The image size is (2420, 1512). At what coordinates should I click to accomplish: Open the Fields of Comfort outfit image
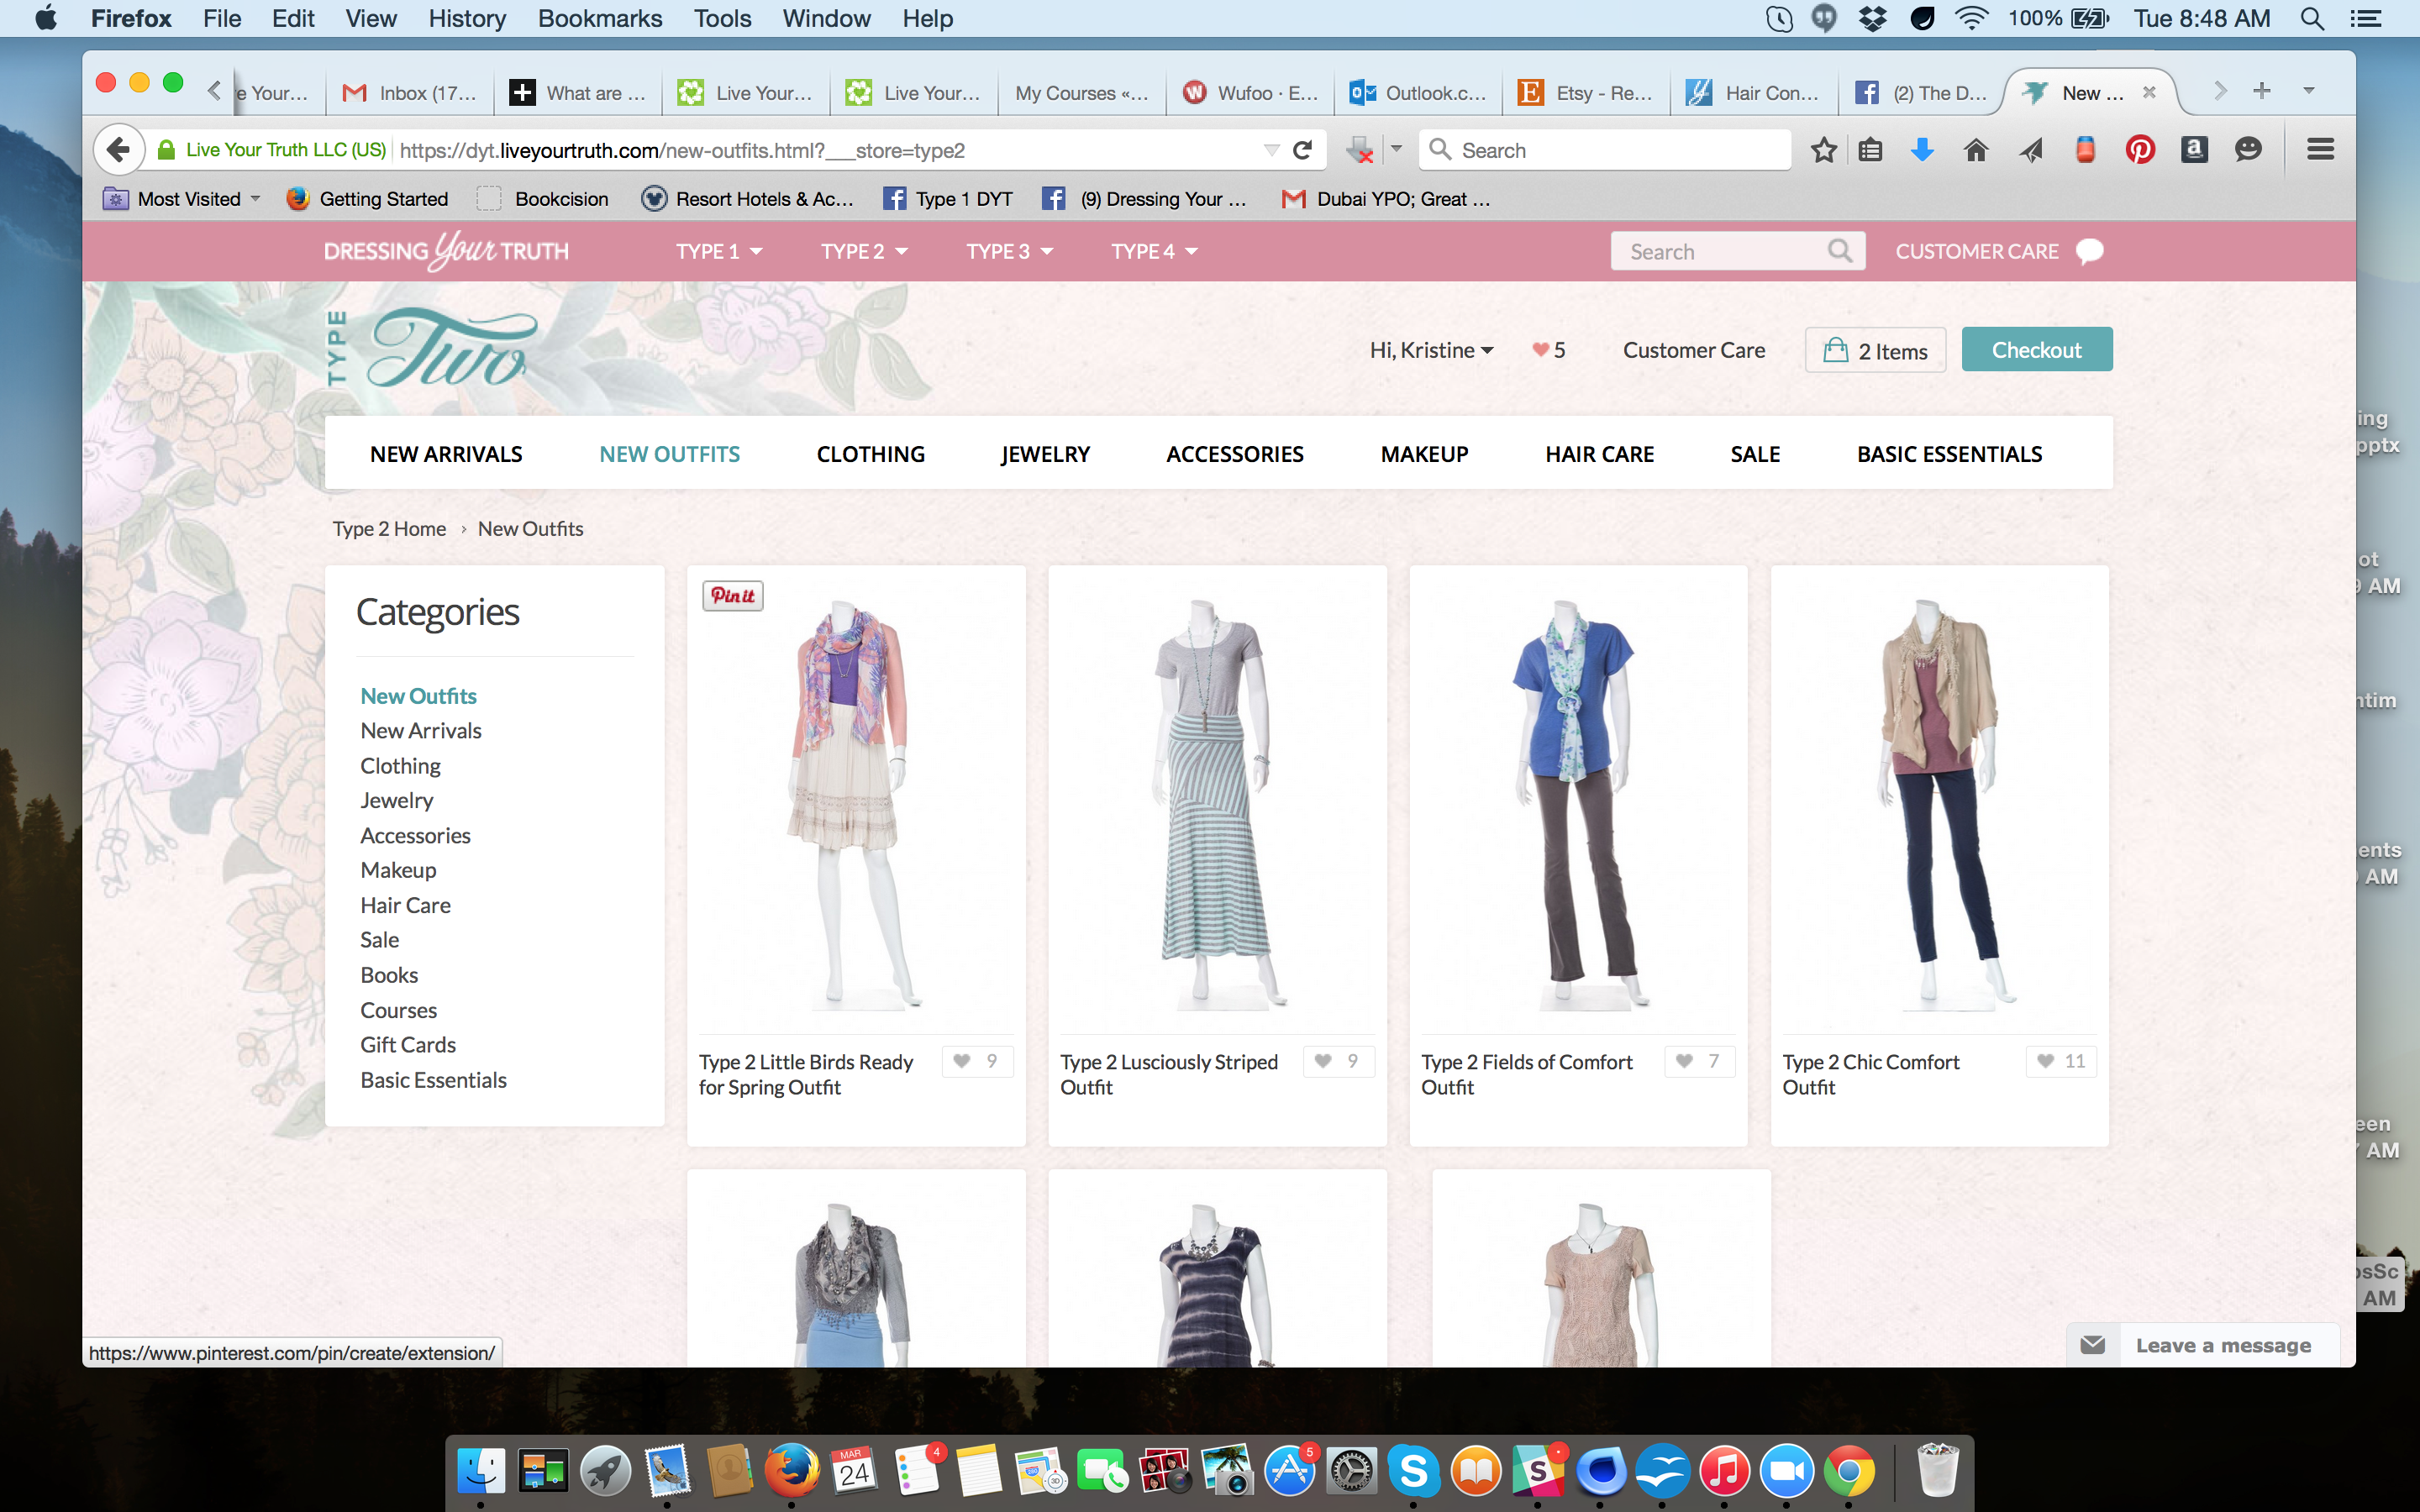1578,804
